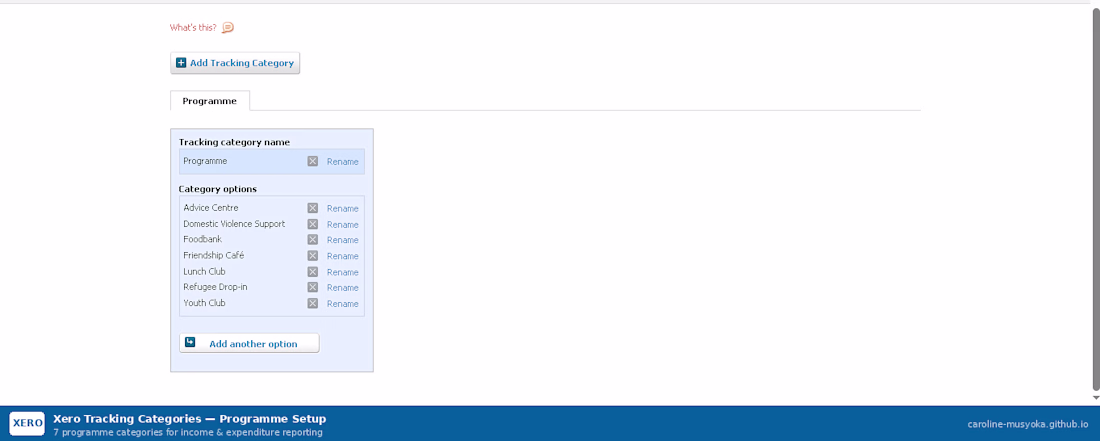Screen dimensions: 1100x441
Task: Click the speech bubble help icon
Action: pyautogui.click(x=228, y=28)
